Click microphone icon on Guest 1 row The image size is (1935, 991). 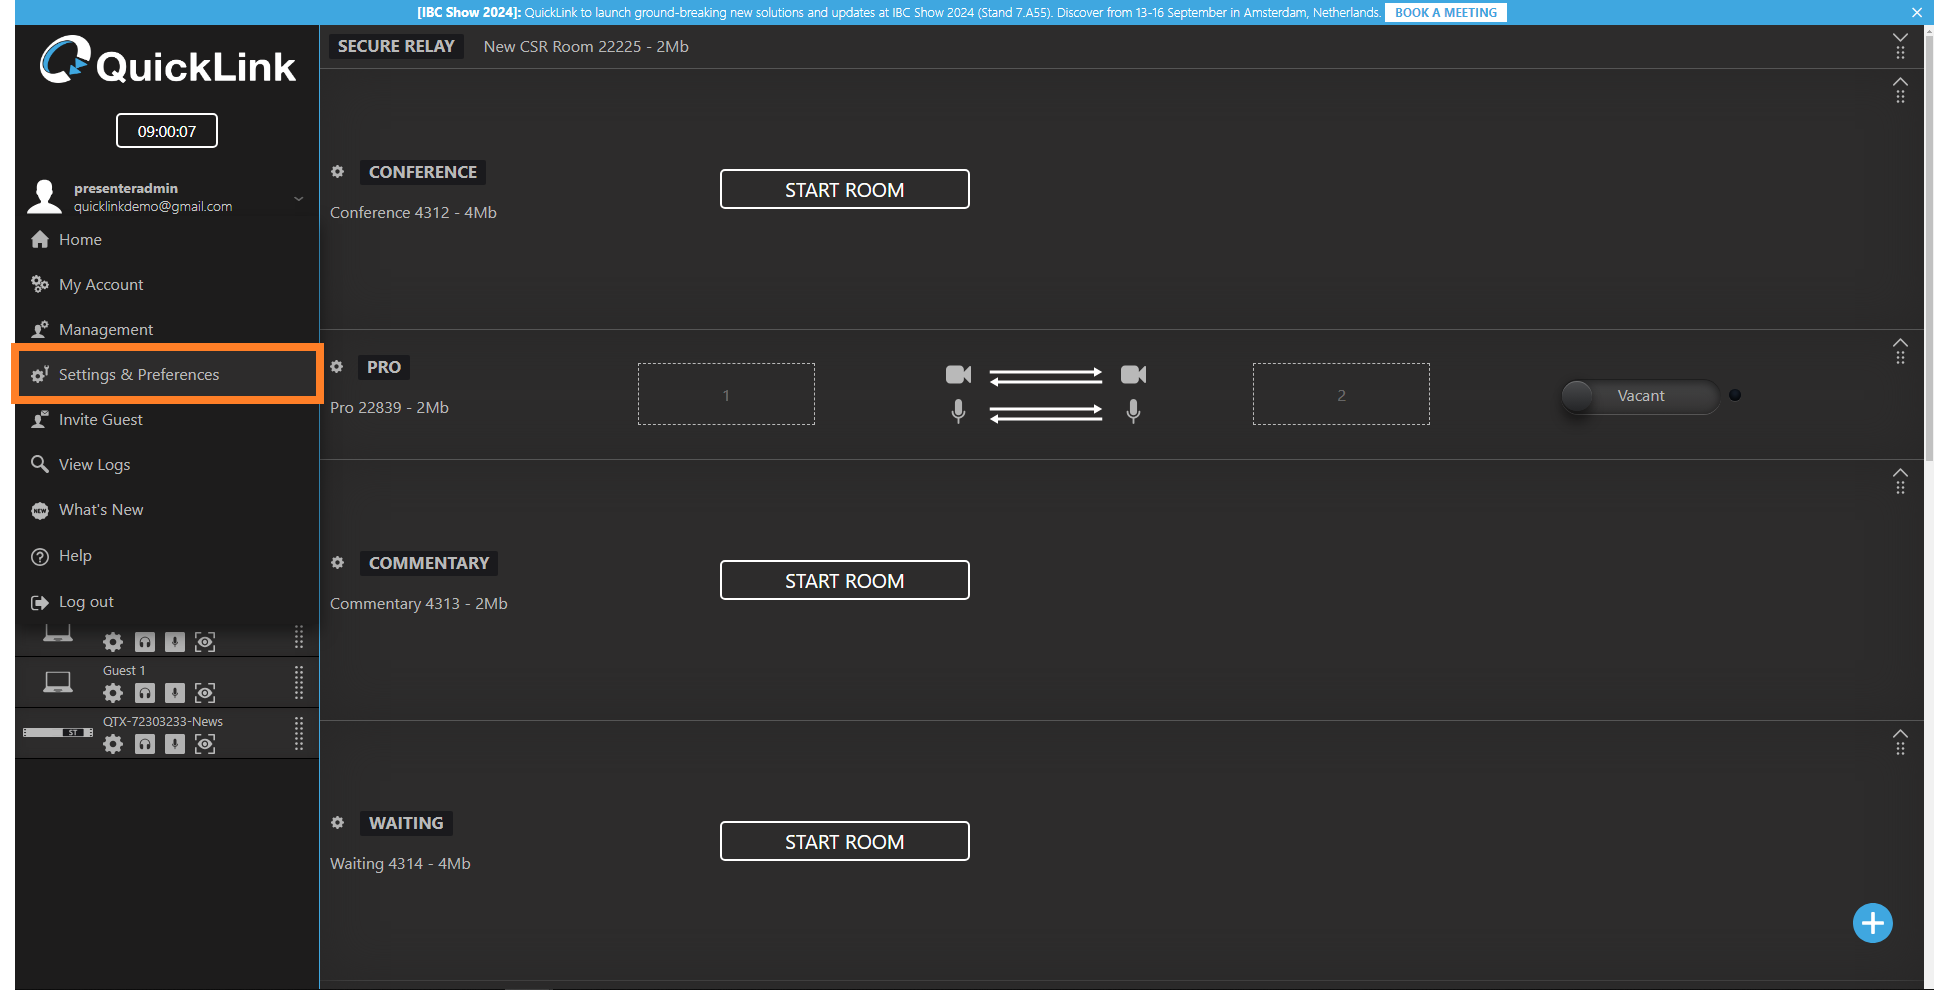175,693
